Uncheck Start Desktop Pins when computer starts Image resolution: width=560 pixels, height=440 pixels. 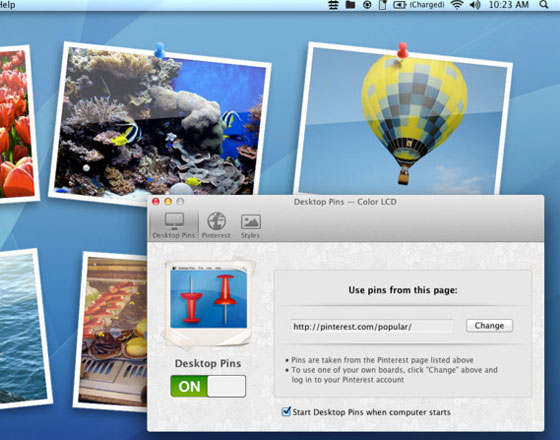pos(286,411)
